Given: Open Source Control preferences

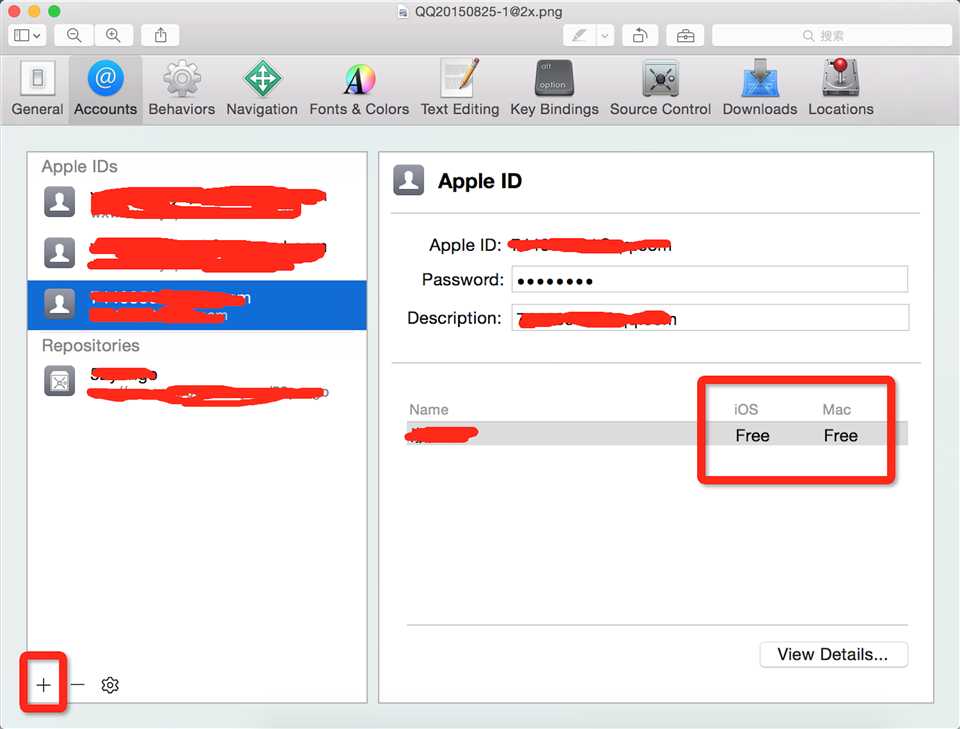Looking at the screenshot, I should click(660, 89).
